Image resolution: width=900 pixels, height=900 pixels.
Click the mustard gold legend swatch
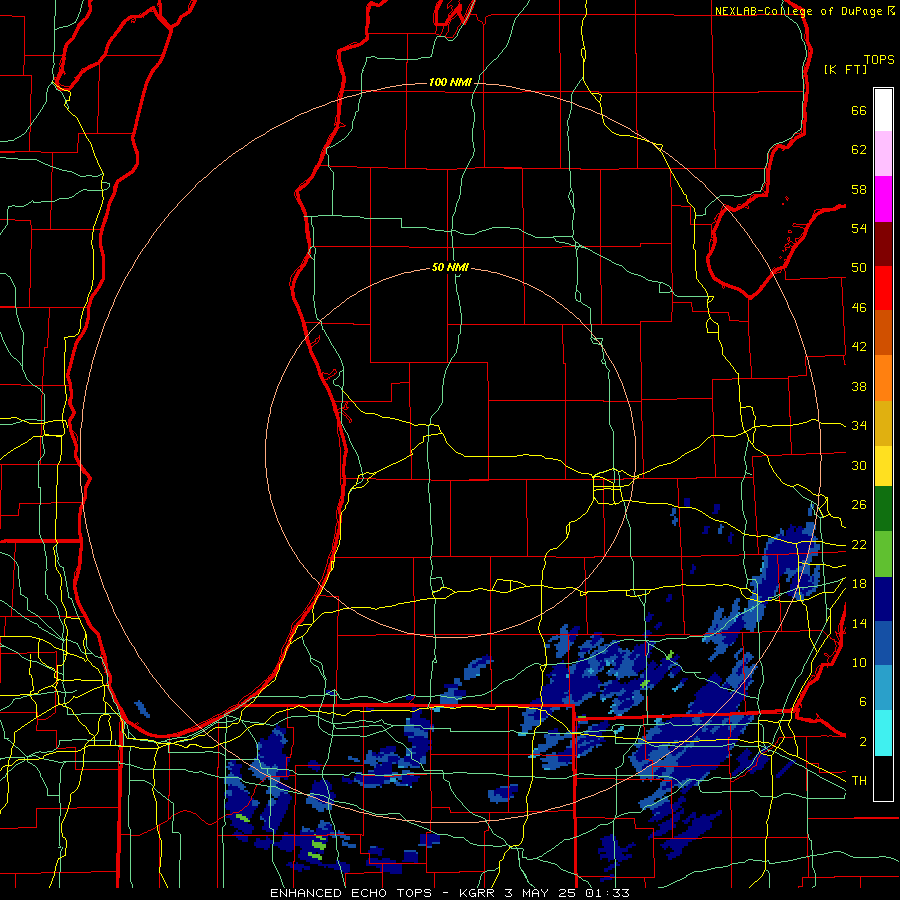tap(883, 423)
